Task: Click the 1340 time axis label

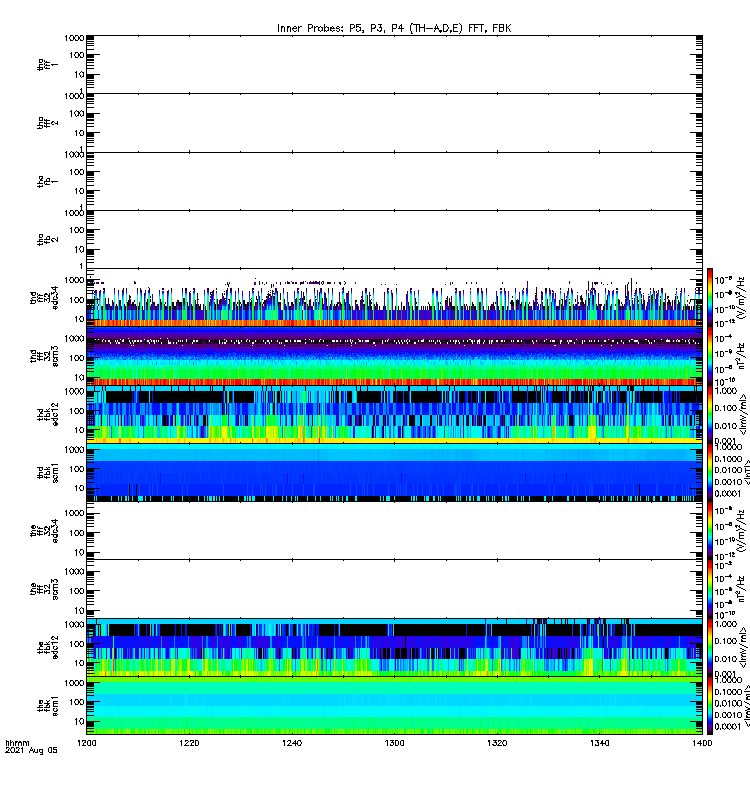Action: tap(599, 743)
